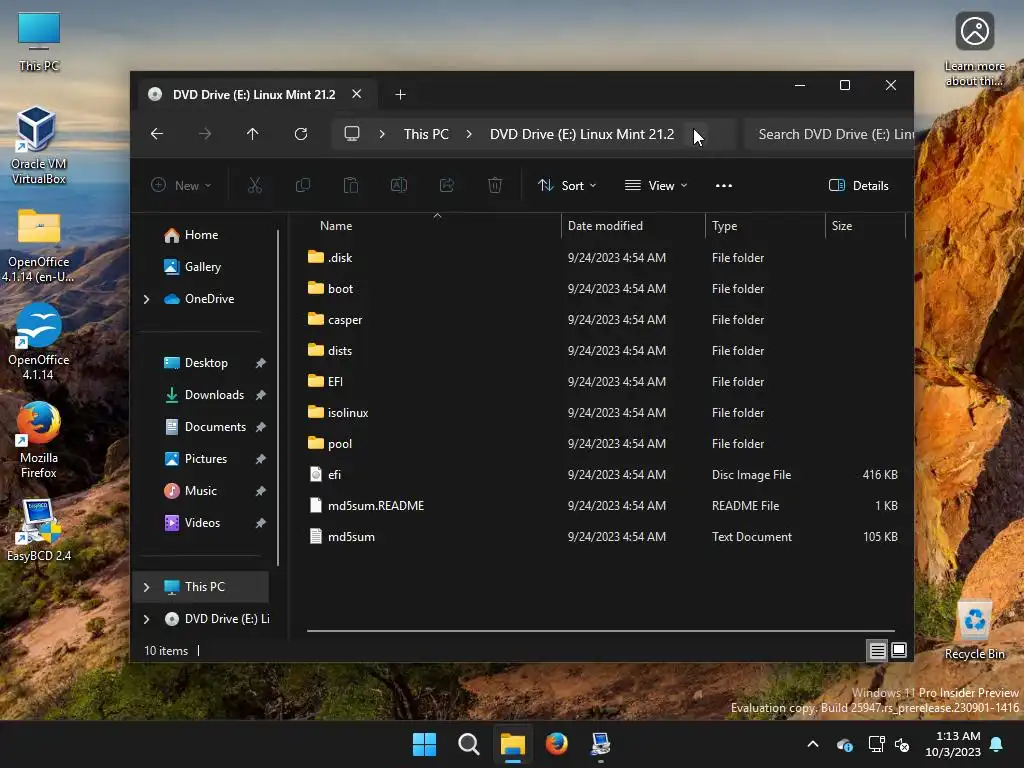Screen dimensions: 1024x768
Task: Refresh the current folder view
Action: point(301,134)
